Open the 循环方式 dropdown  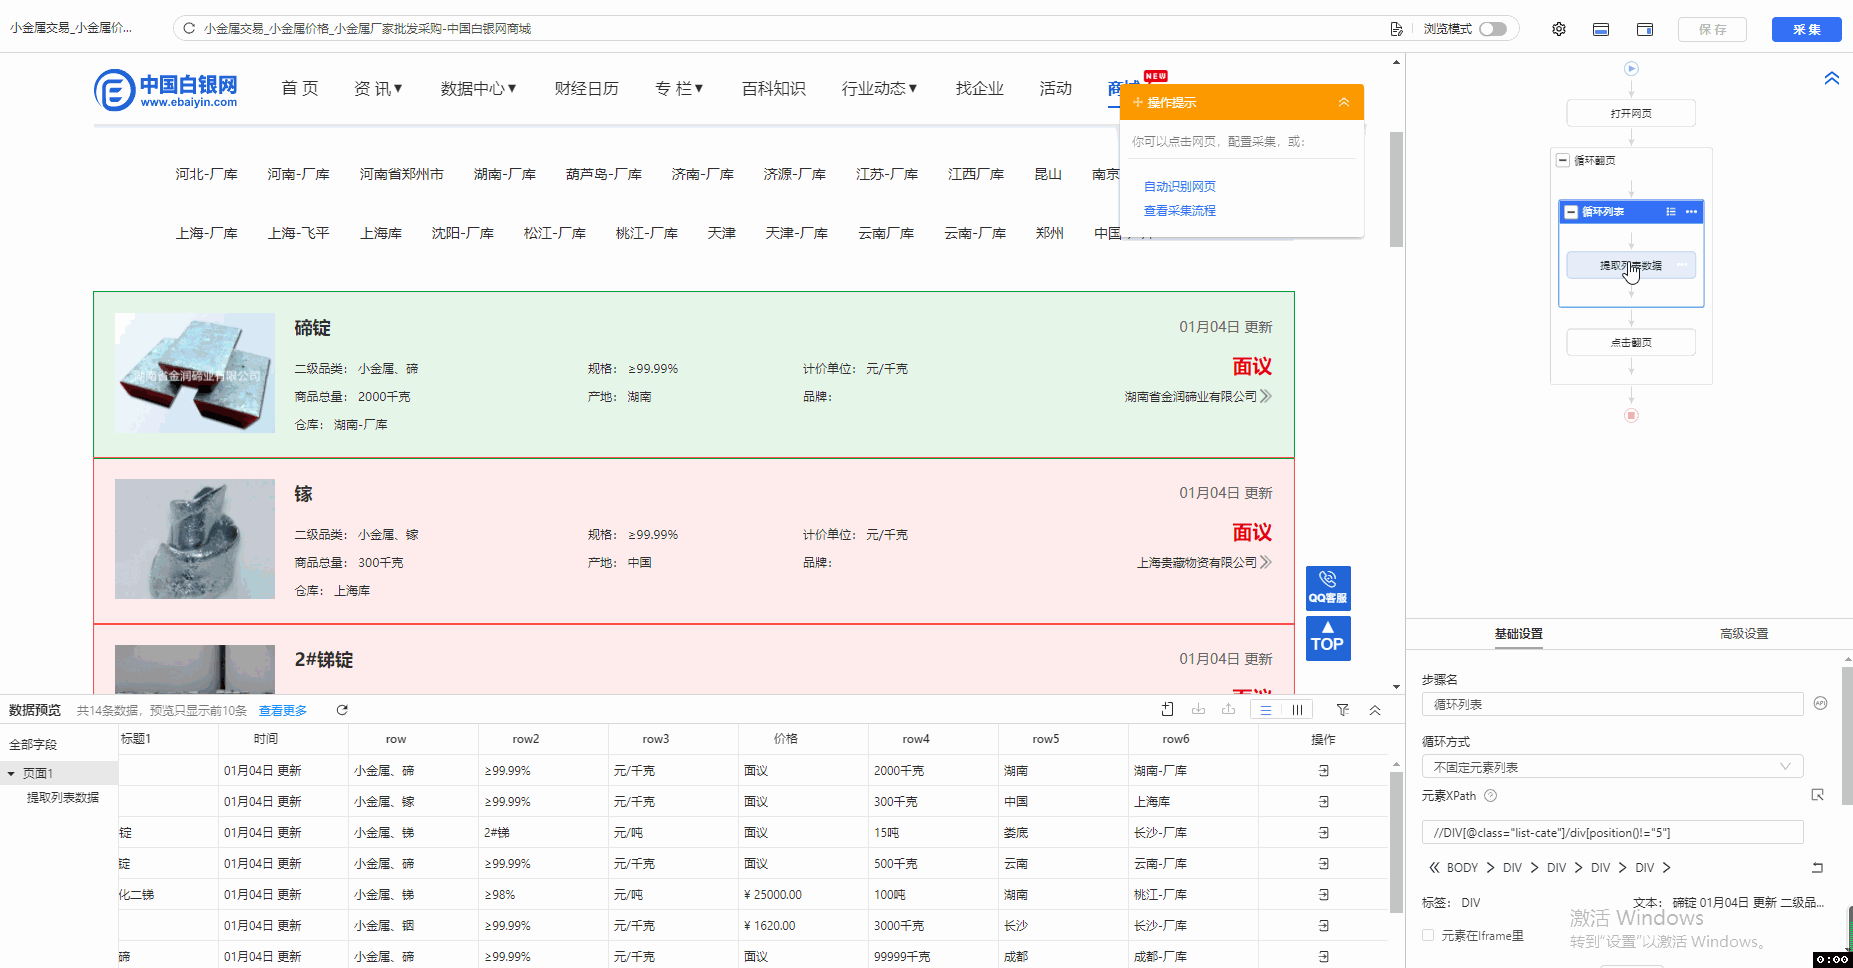(1611, 767)
